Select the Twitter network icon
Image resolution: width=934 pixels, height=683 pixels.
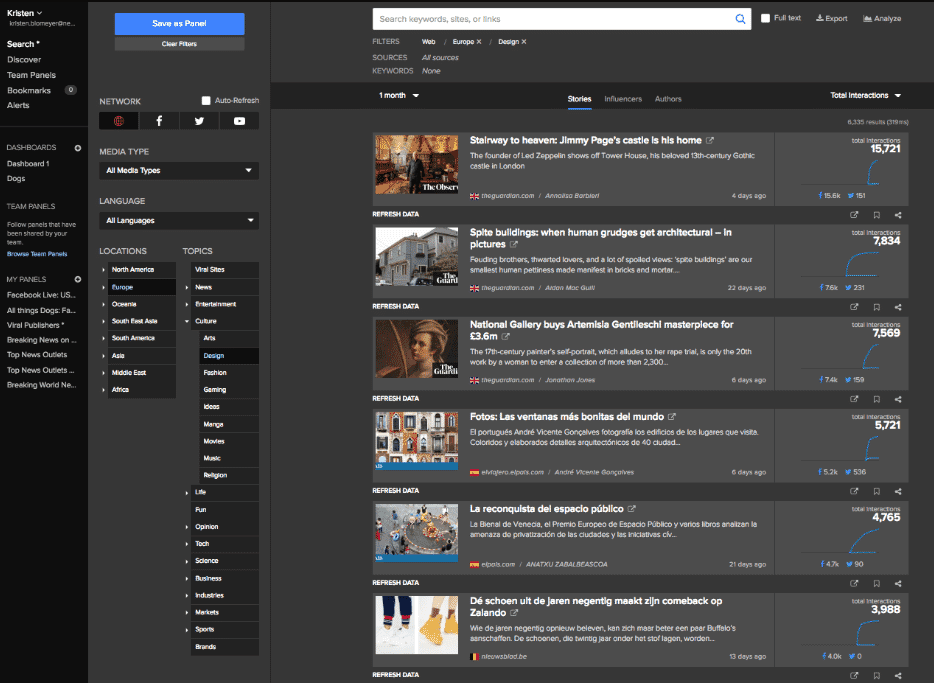198,122
